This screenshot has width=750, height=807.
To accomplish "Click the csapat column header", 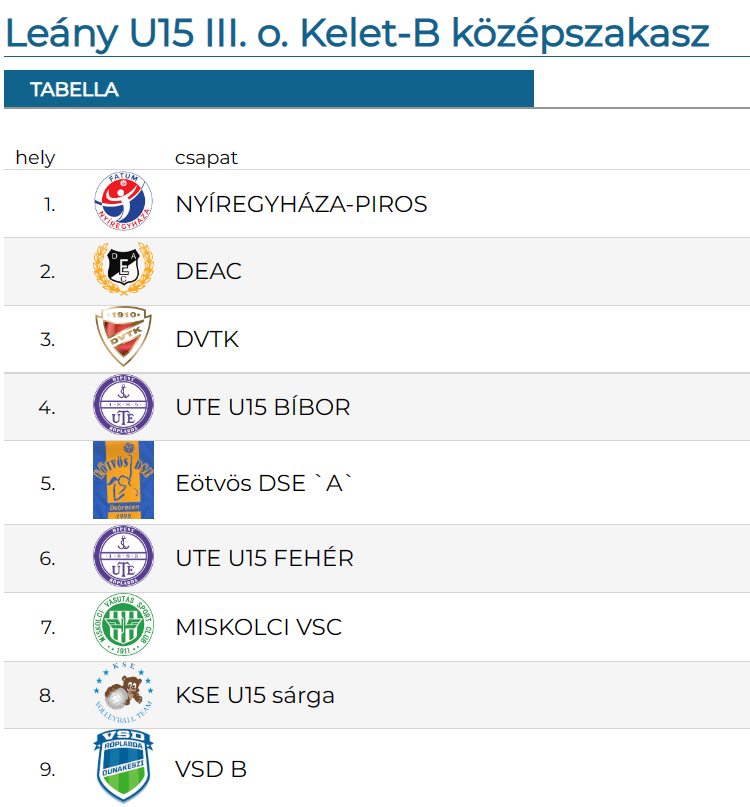I will coord(206,157).
